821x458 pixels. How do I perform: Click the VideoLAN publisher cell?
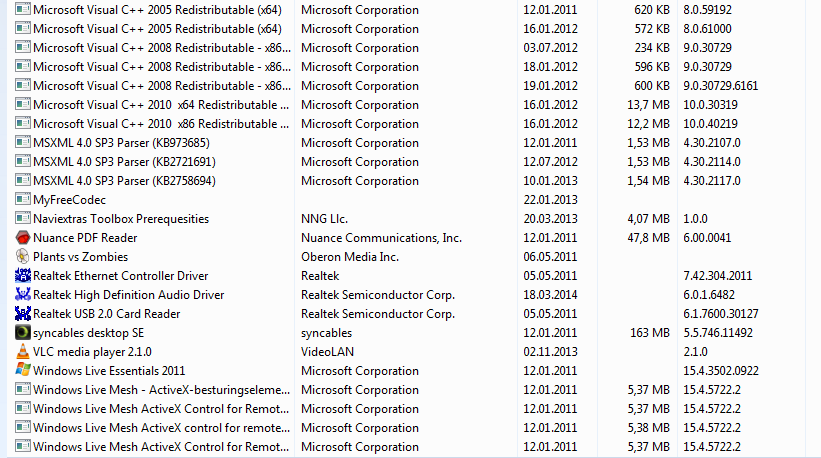(327, 352)
